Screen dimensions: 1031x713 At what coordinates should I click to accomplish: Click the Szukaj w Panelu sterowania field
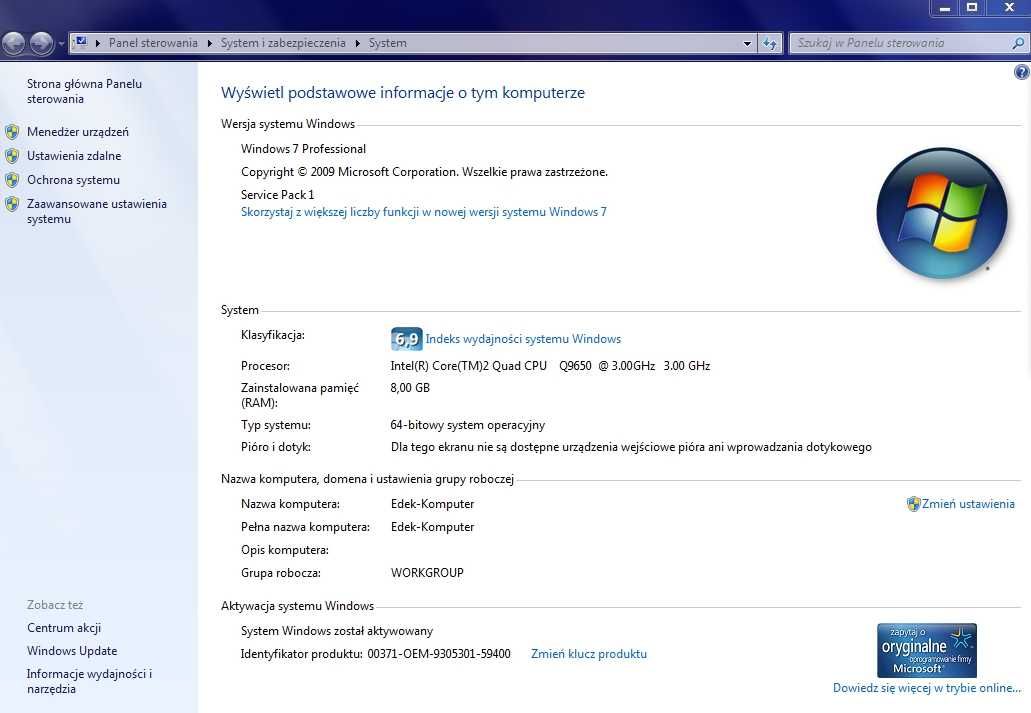901,43
